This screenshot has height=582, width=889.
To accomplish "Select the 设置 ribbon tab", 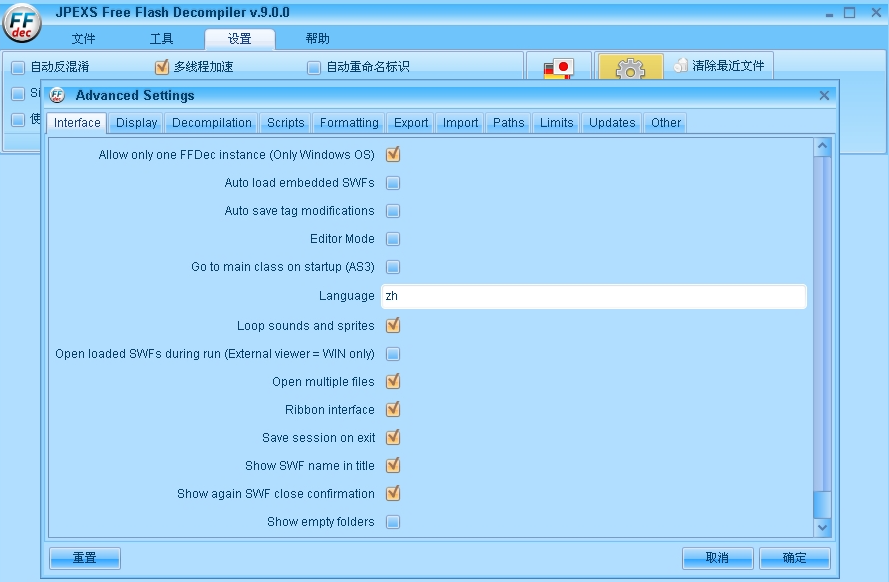I will click(x=240, y=39).
